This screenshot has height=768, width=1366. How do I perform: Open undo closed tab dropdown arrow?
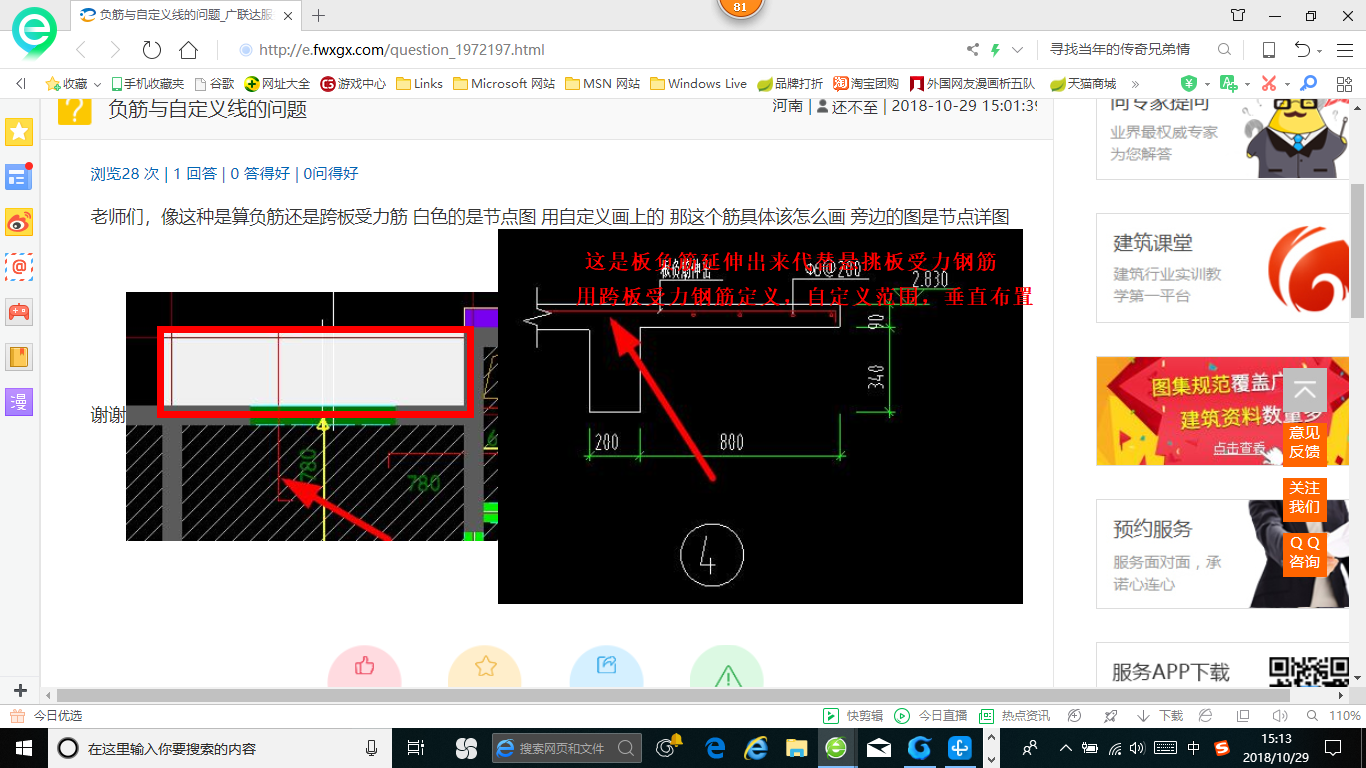coord(1320,51)
